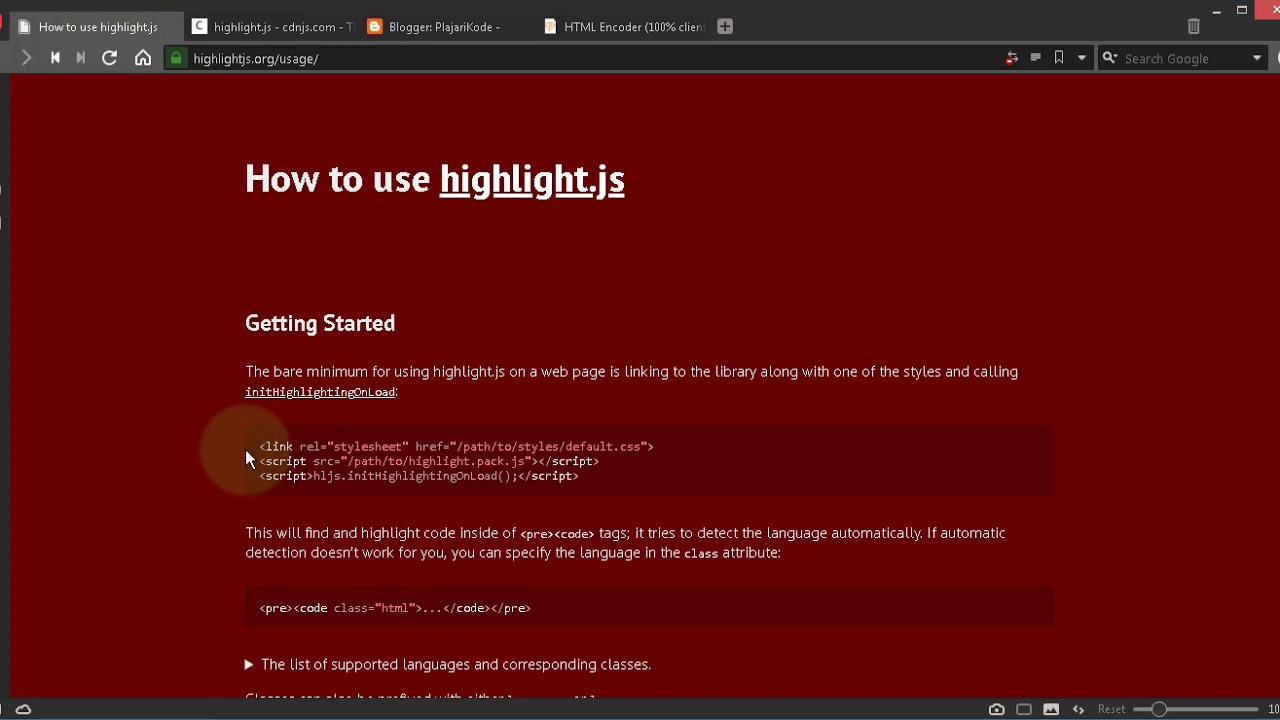Screen dimensions: 1280x720
Task: Click the pre code class="html" snippet
Action: pos(395,608)
